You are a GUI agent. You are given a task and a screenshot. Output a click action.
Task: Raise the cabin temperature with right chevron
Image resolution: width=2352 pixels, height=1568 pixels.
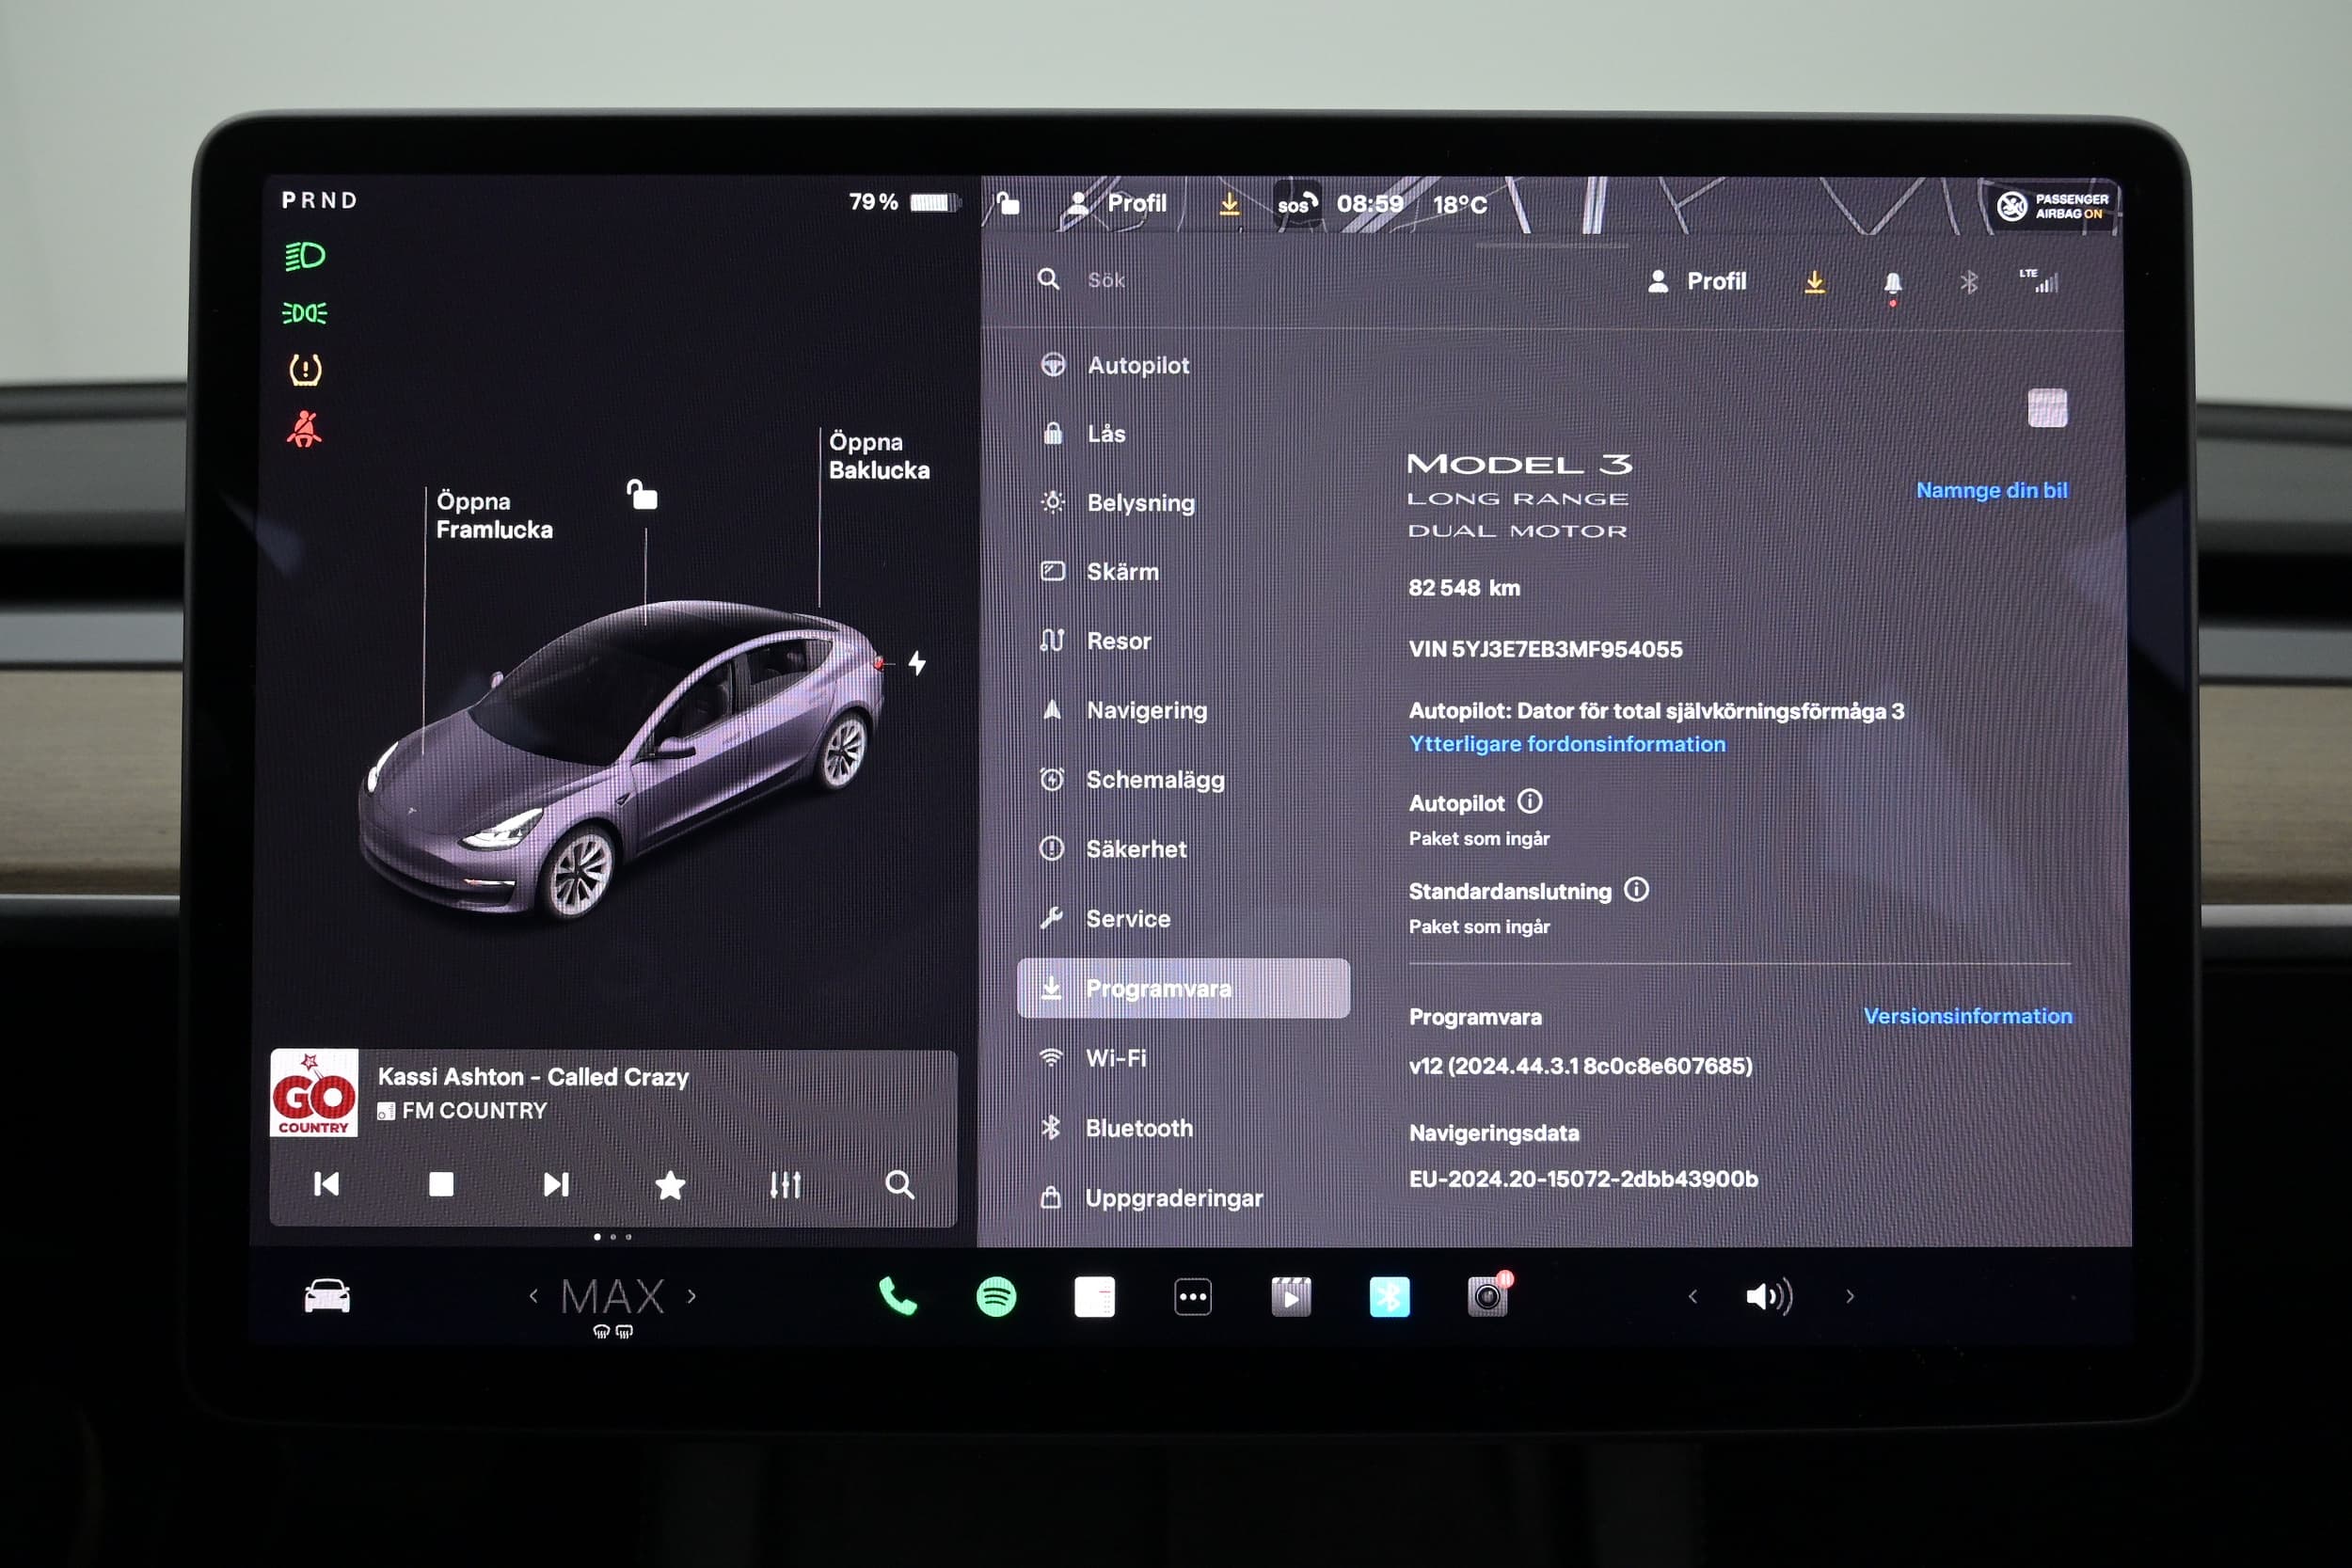692,1296
